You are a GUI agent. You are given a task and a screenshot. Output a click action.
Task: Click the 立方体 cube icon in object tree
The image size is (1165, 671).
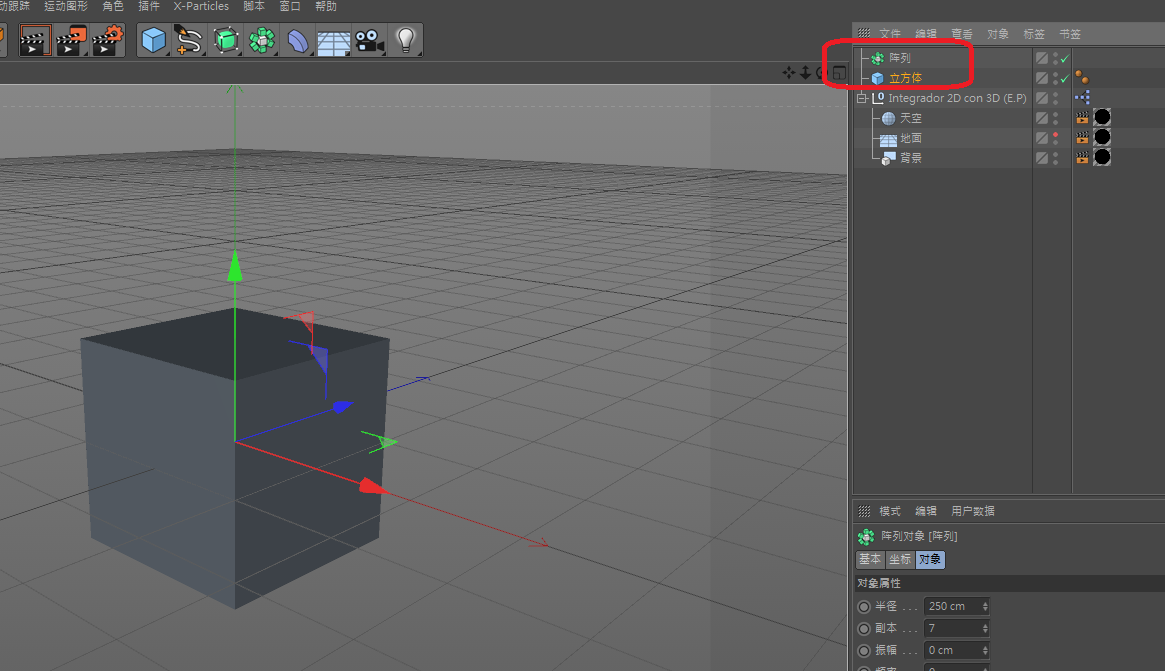tap(877, 78)
